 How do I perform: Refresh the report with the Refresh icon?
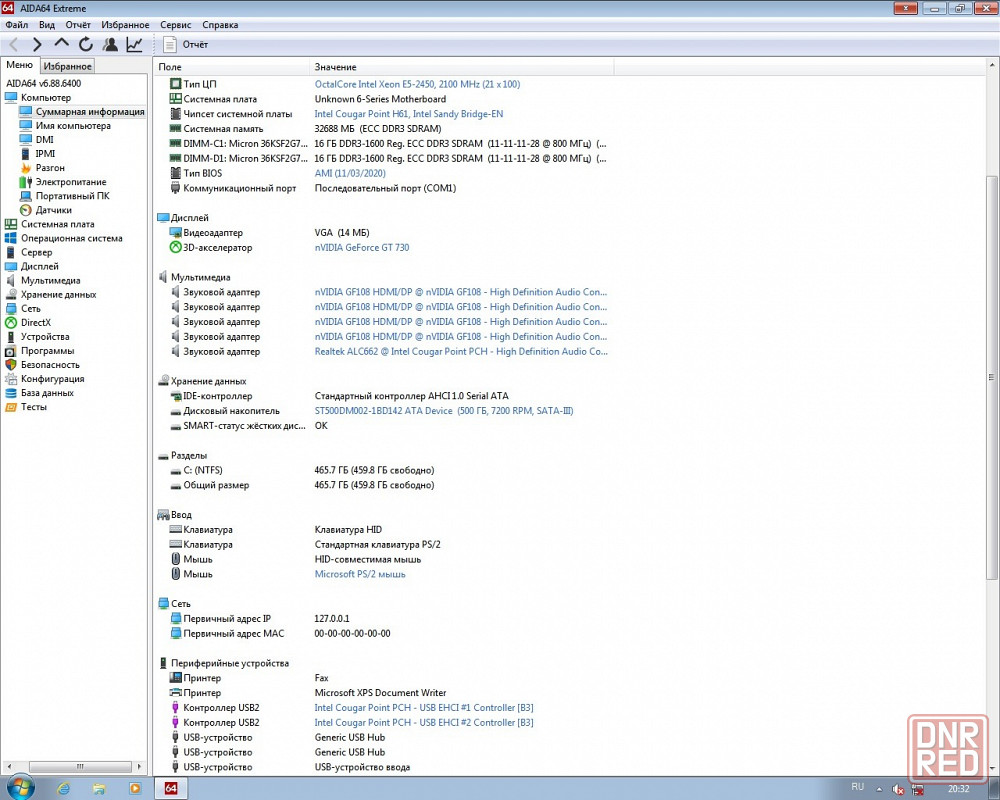pos(85,45)
